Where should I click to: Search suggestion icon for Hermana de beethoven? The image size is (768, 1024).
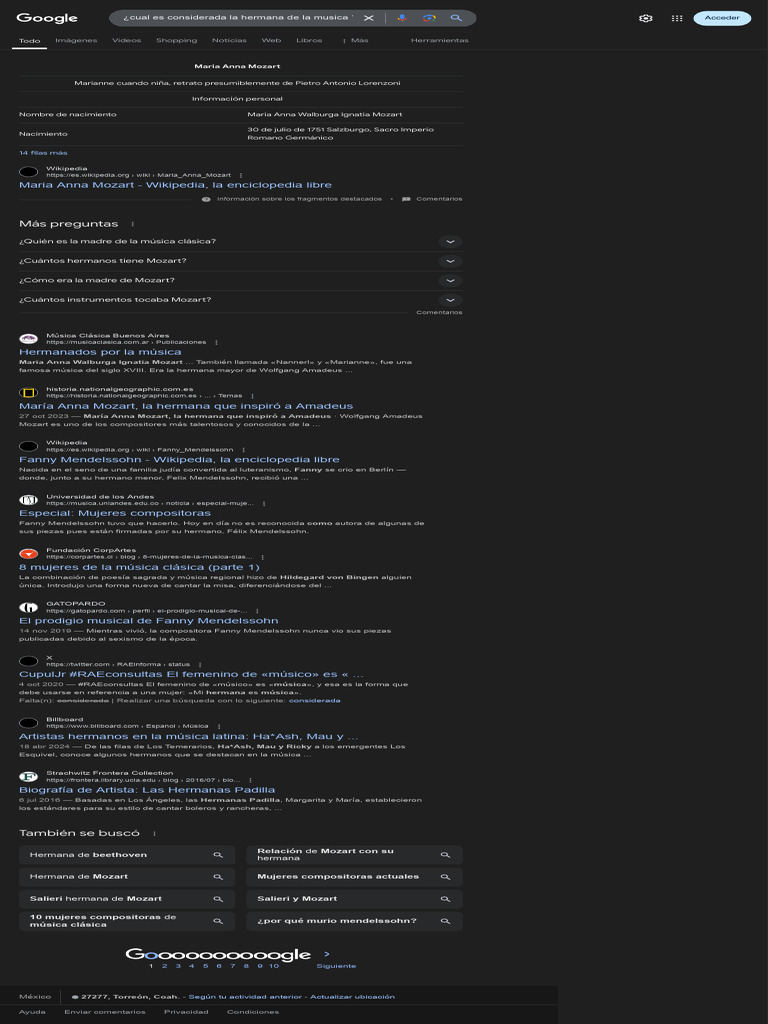(x=218, y=855)
